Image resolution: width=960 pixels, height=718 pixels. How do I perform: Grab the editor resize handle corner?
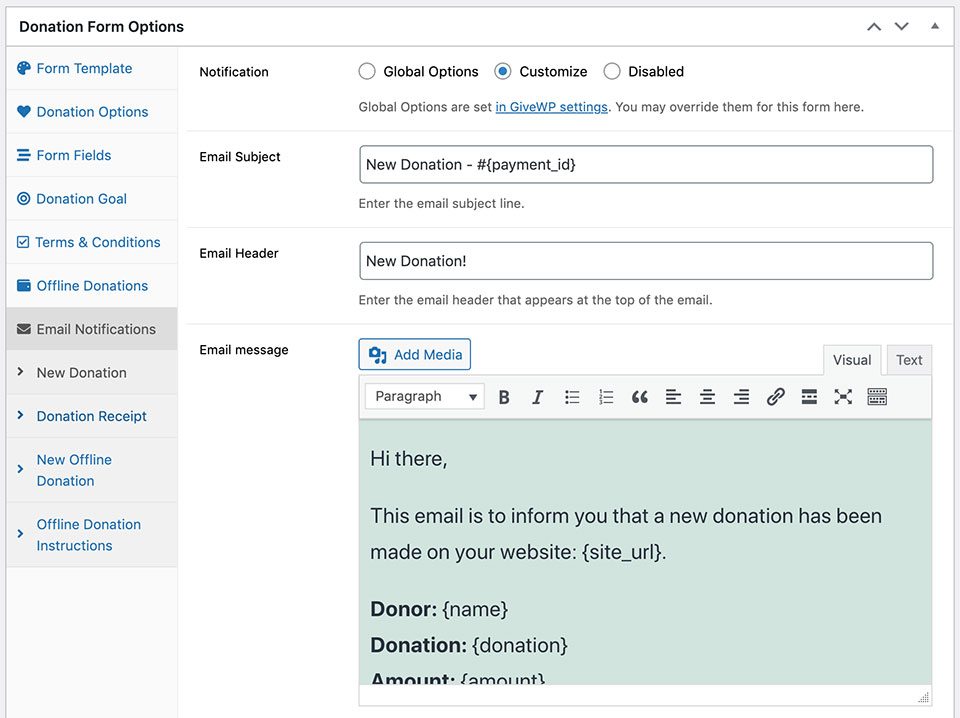coord(923,697)
